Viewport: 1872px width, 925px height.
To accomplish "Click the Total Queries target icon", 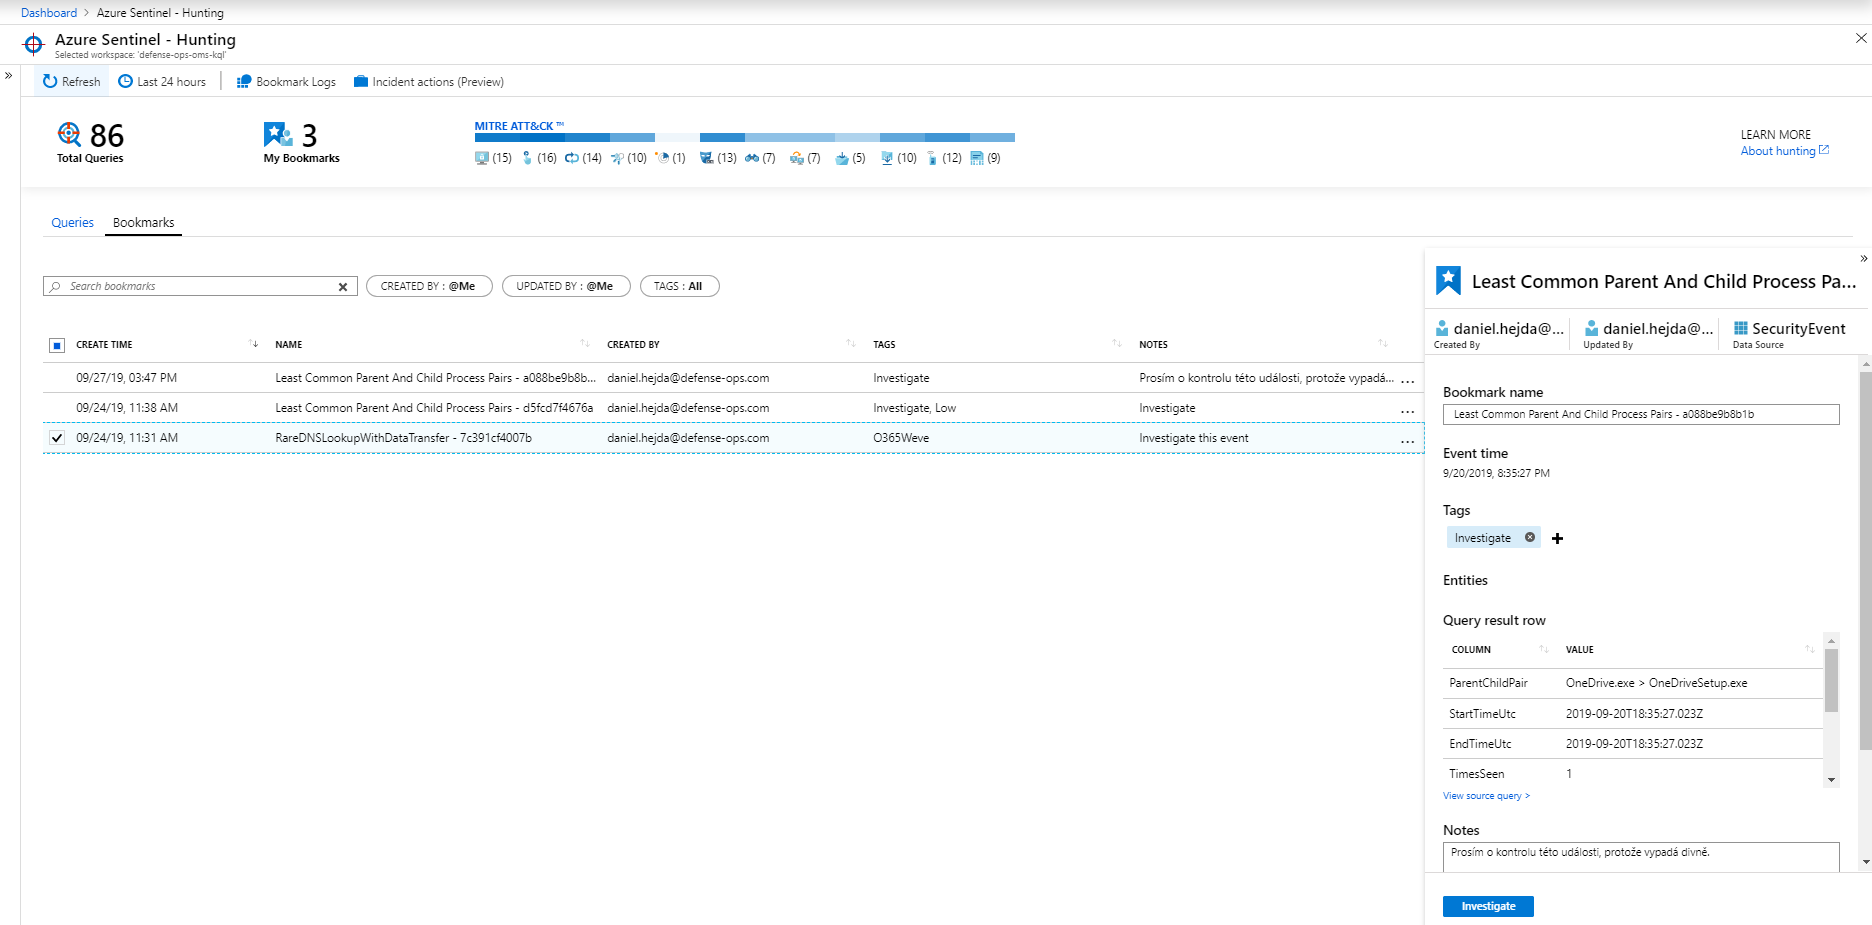I will [x=69, y=134].
